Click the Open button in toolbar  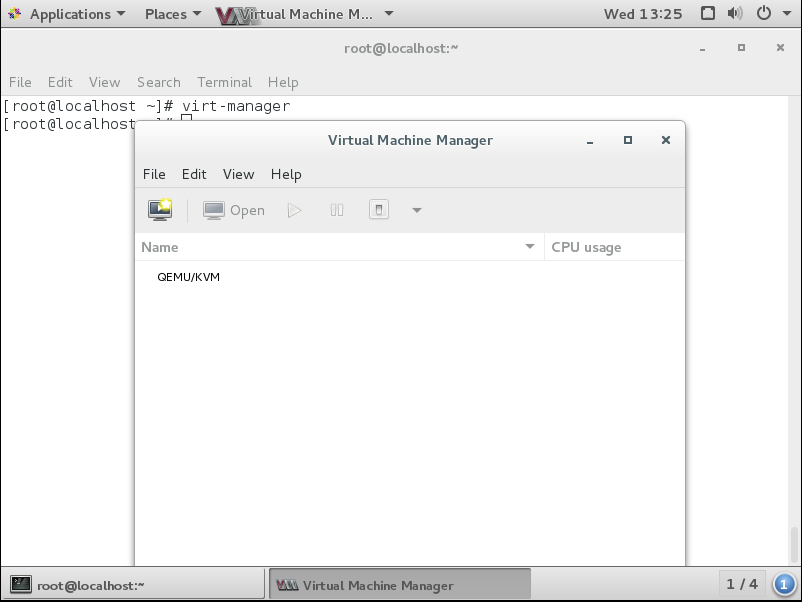[234, 210]
